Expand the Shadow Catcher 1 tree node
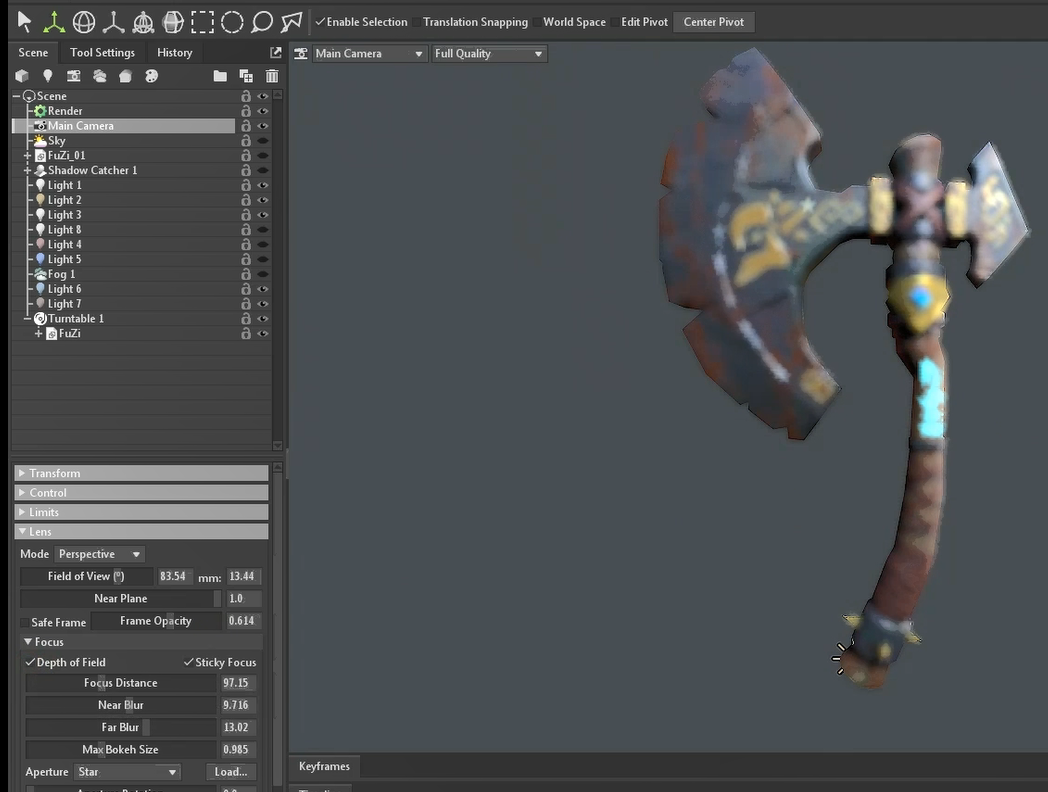This screenshot has width=1048, height=792. click(x=27, y=170)
